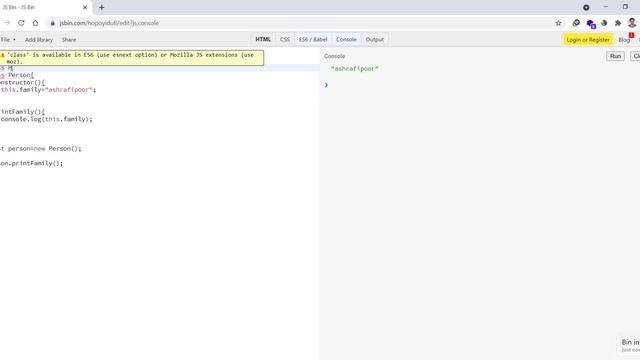
Task: Bookmark this page with the star icon
Action: (558, 23)
